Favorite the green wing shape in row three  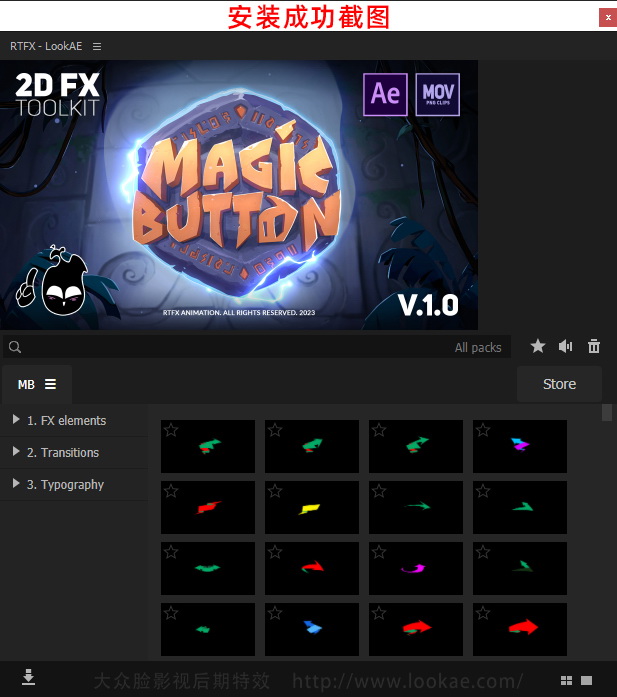click(x=171, y=552)
